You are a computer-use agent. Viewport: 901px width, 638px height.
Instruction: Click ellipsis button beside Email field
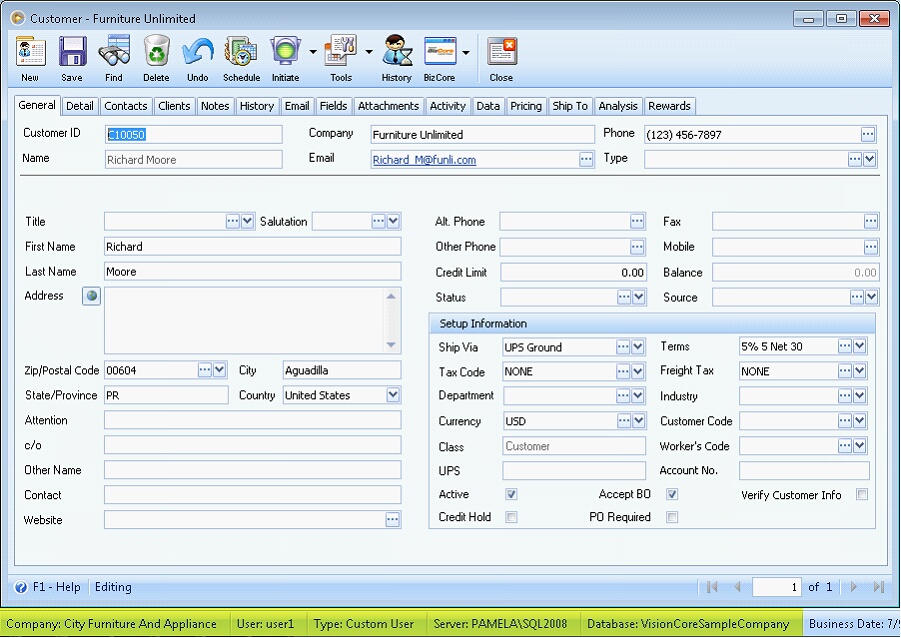(586, 159)
